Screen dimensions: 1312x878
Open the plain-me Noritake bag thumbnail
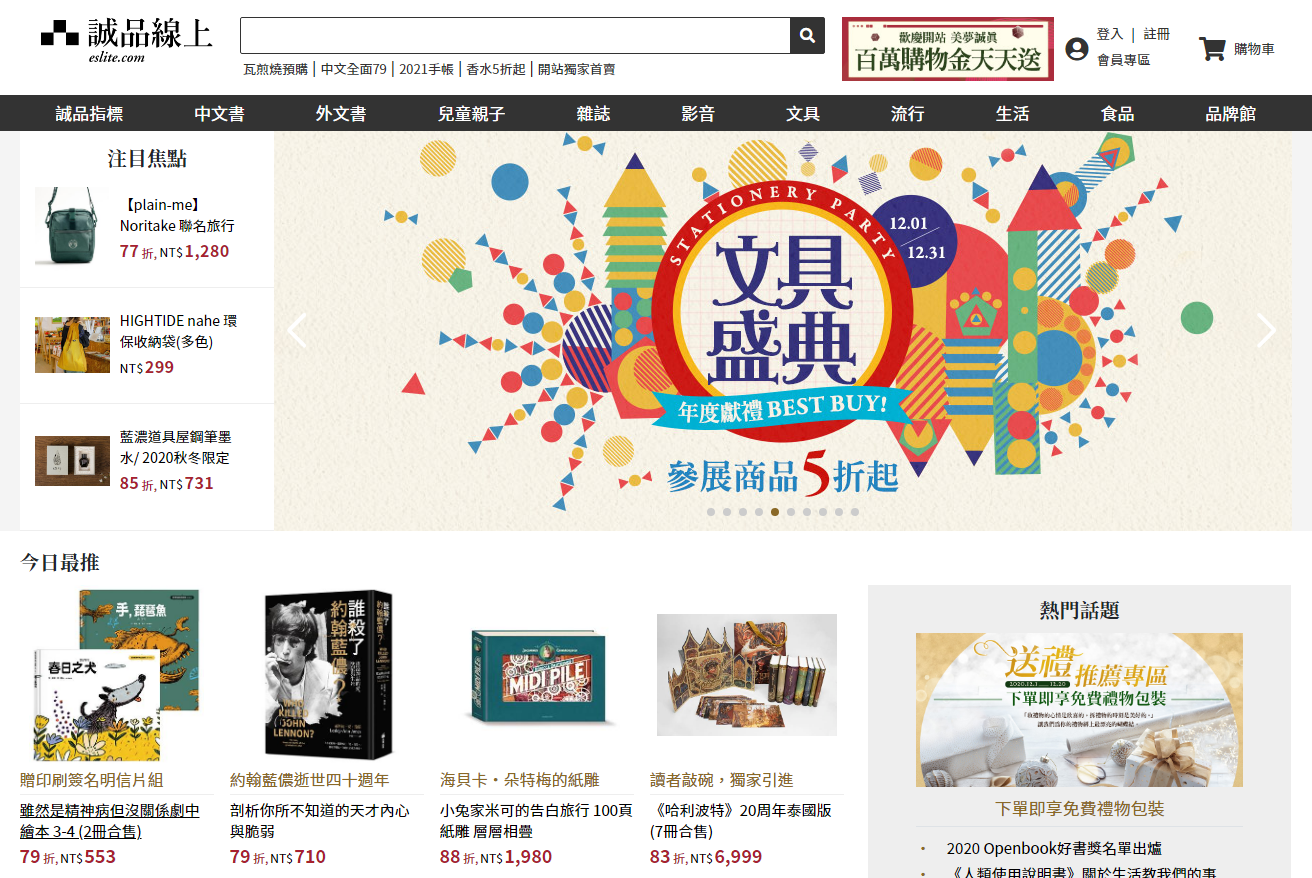coord(72,225)
